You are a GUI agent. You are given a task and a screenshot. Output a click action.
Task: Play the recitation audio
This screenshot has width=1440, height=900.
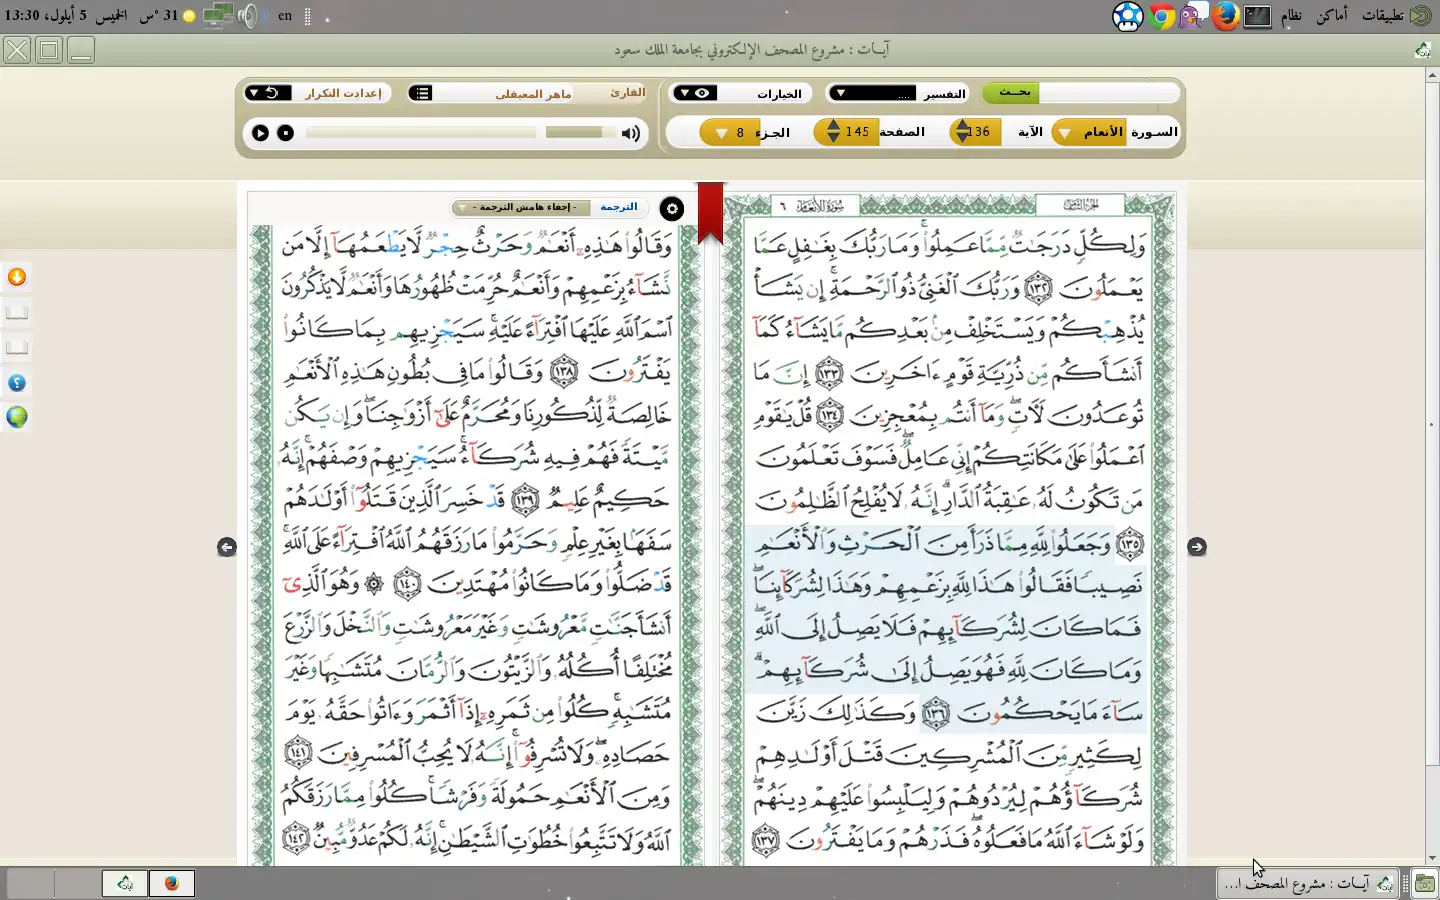coord(260,133)
